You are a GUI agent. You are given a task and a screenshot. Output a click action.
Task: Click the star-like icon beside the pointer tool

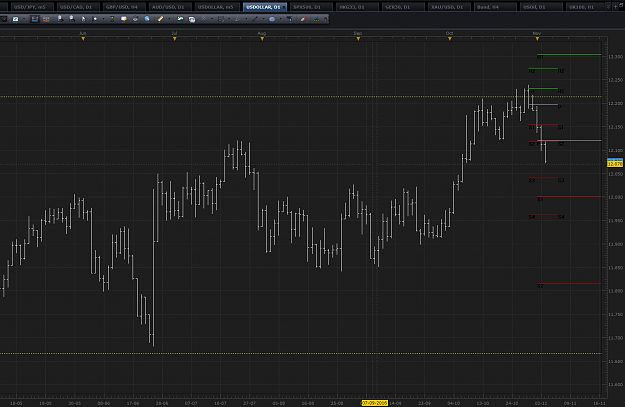[95, 19]
